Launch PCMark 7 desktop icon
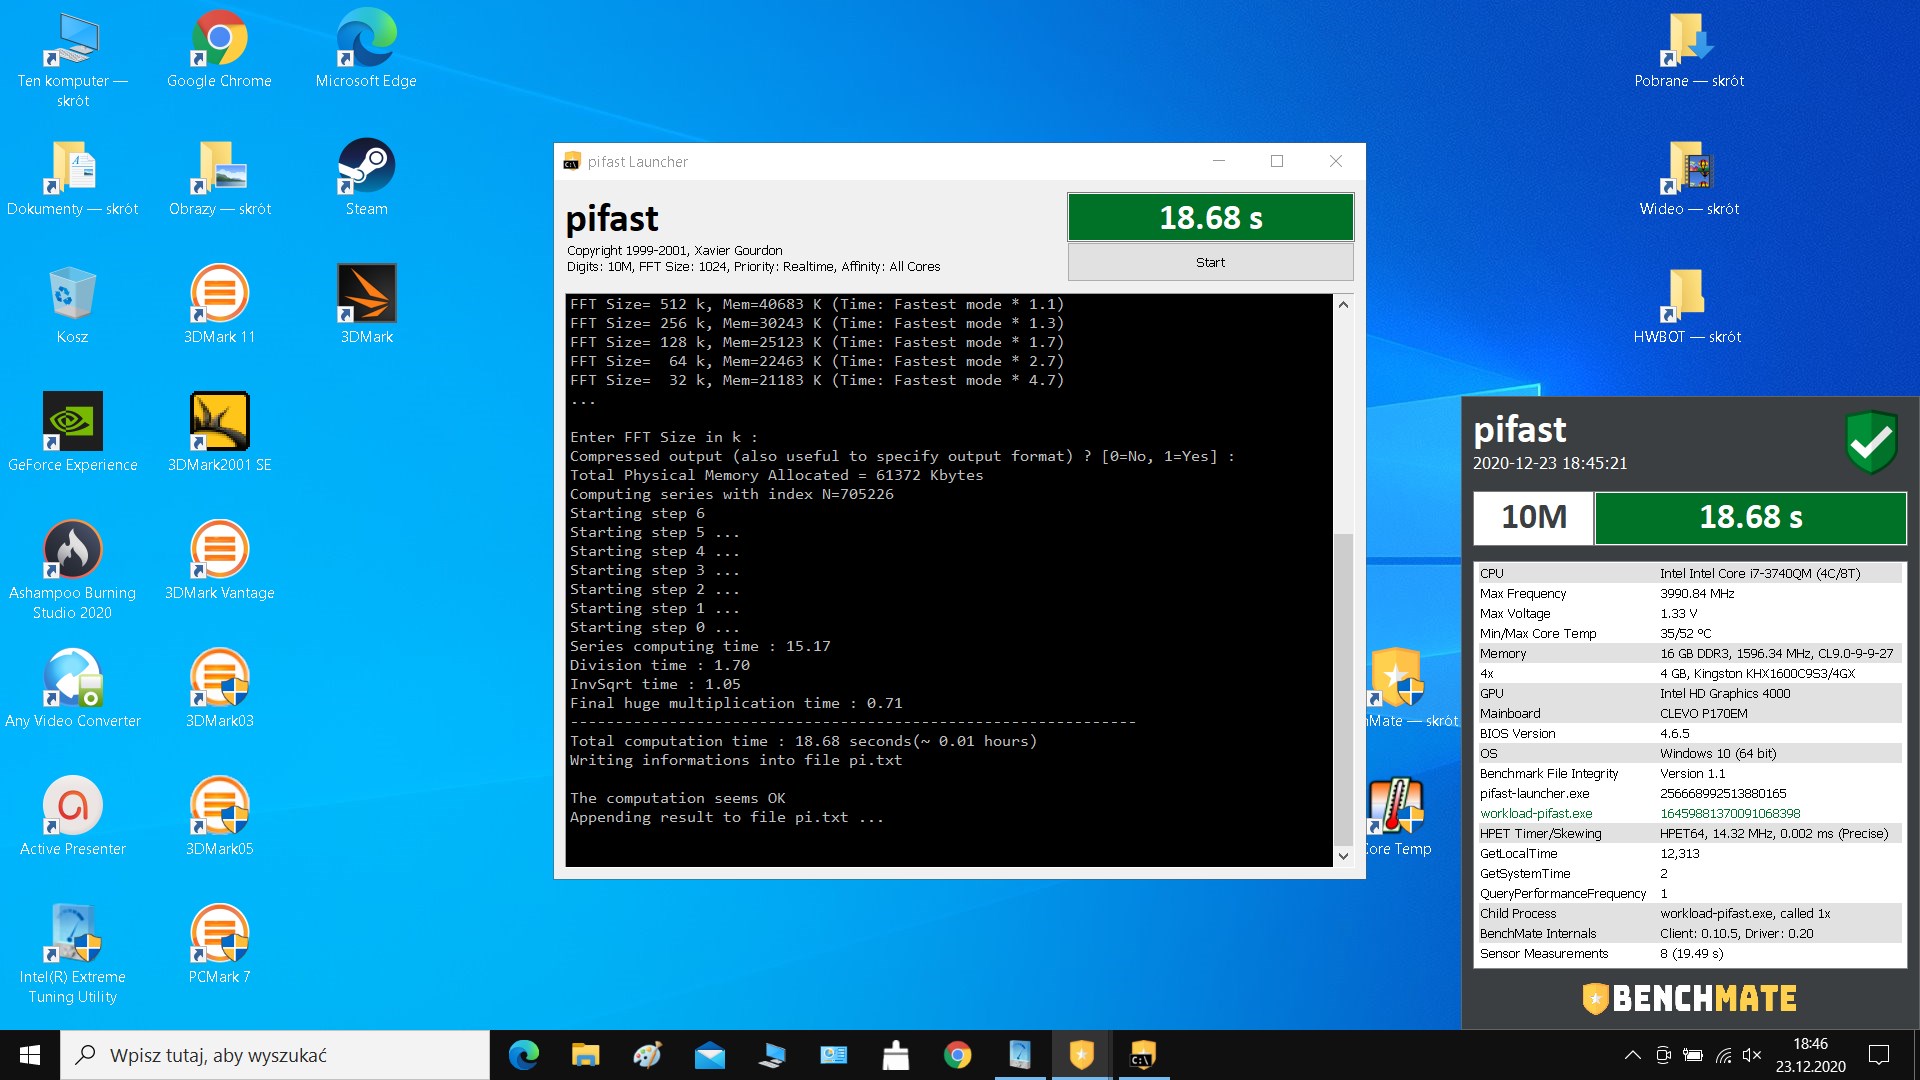Screen dimensions: 1920x1080 (219, 946)
